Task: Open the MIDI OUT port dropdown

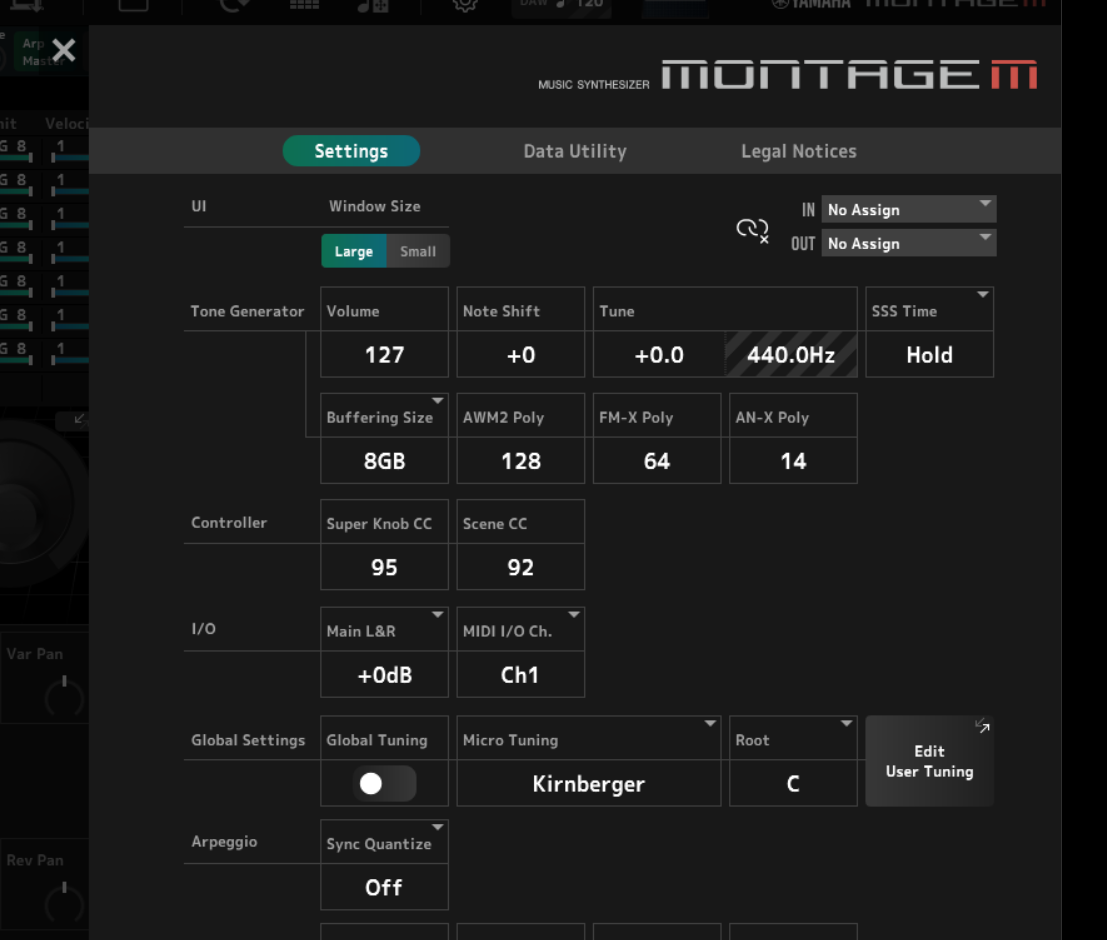Action: [x=908, y=243]
